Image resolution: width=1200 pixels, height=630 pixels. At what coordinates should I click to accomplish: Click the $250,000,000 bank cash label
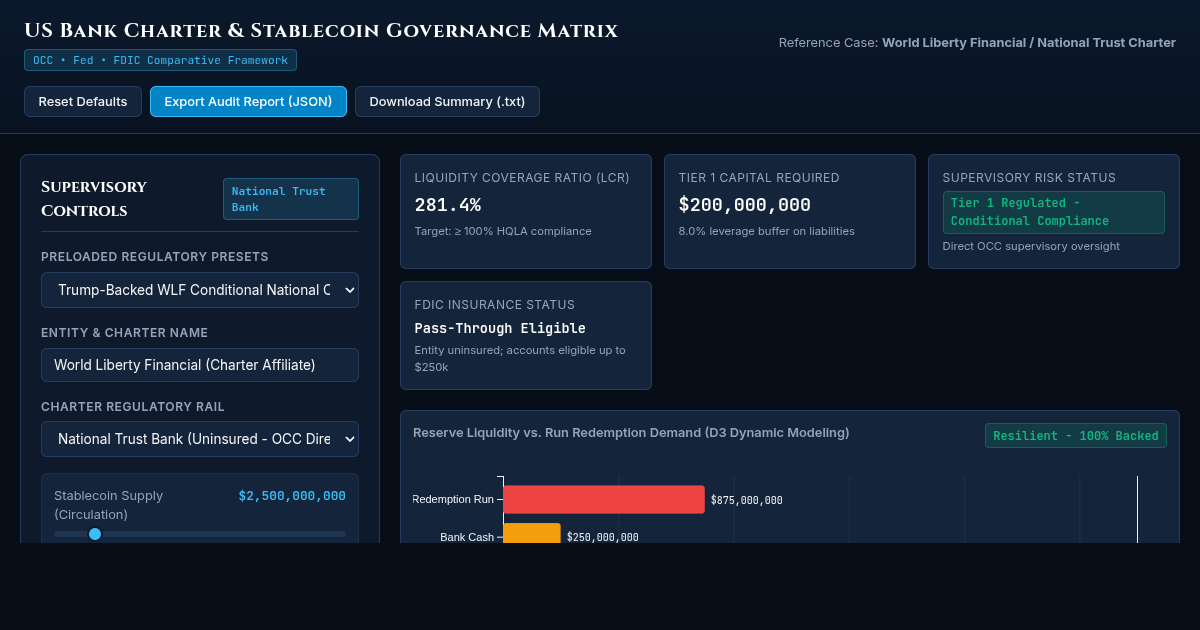tap(602, 537)
